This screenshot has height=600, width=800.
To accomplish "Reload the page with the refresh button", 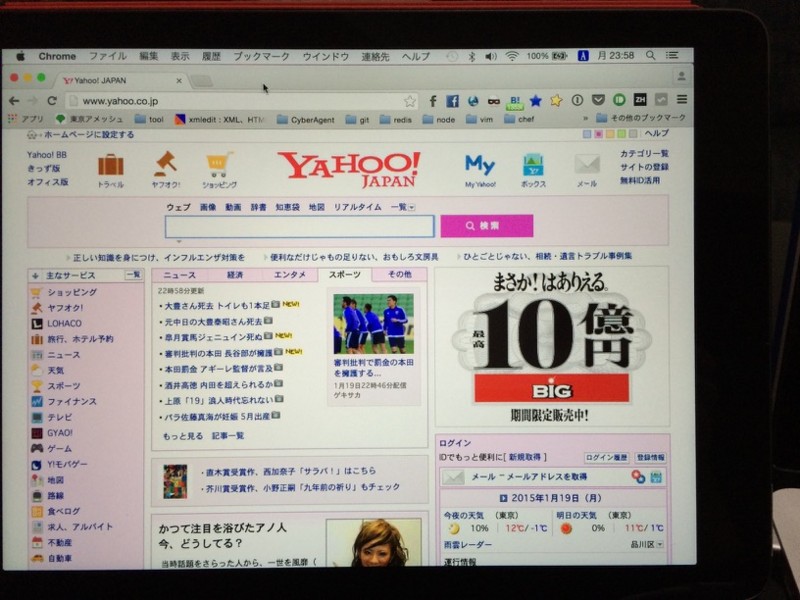I will [52, 101].
